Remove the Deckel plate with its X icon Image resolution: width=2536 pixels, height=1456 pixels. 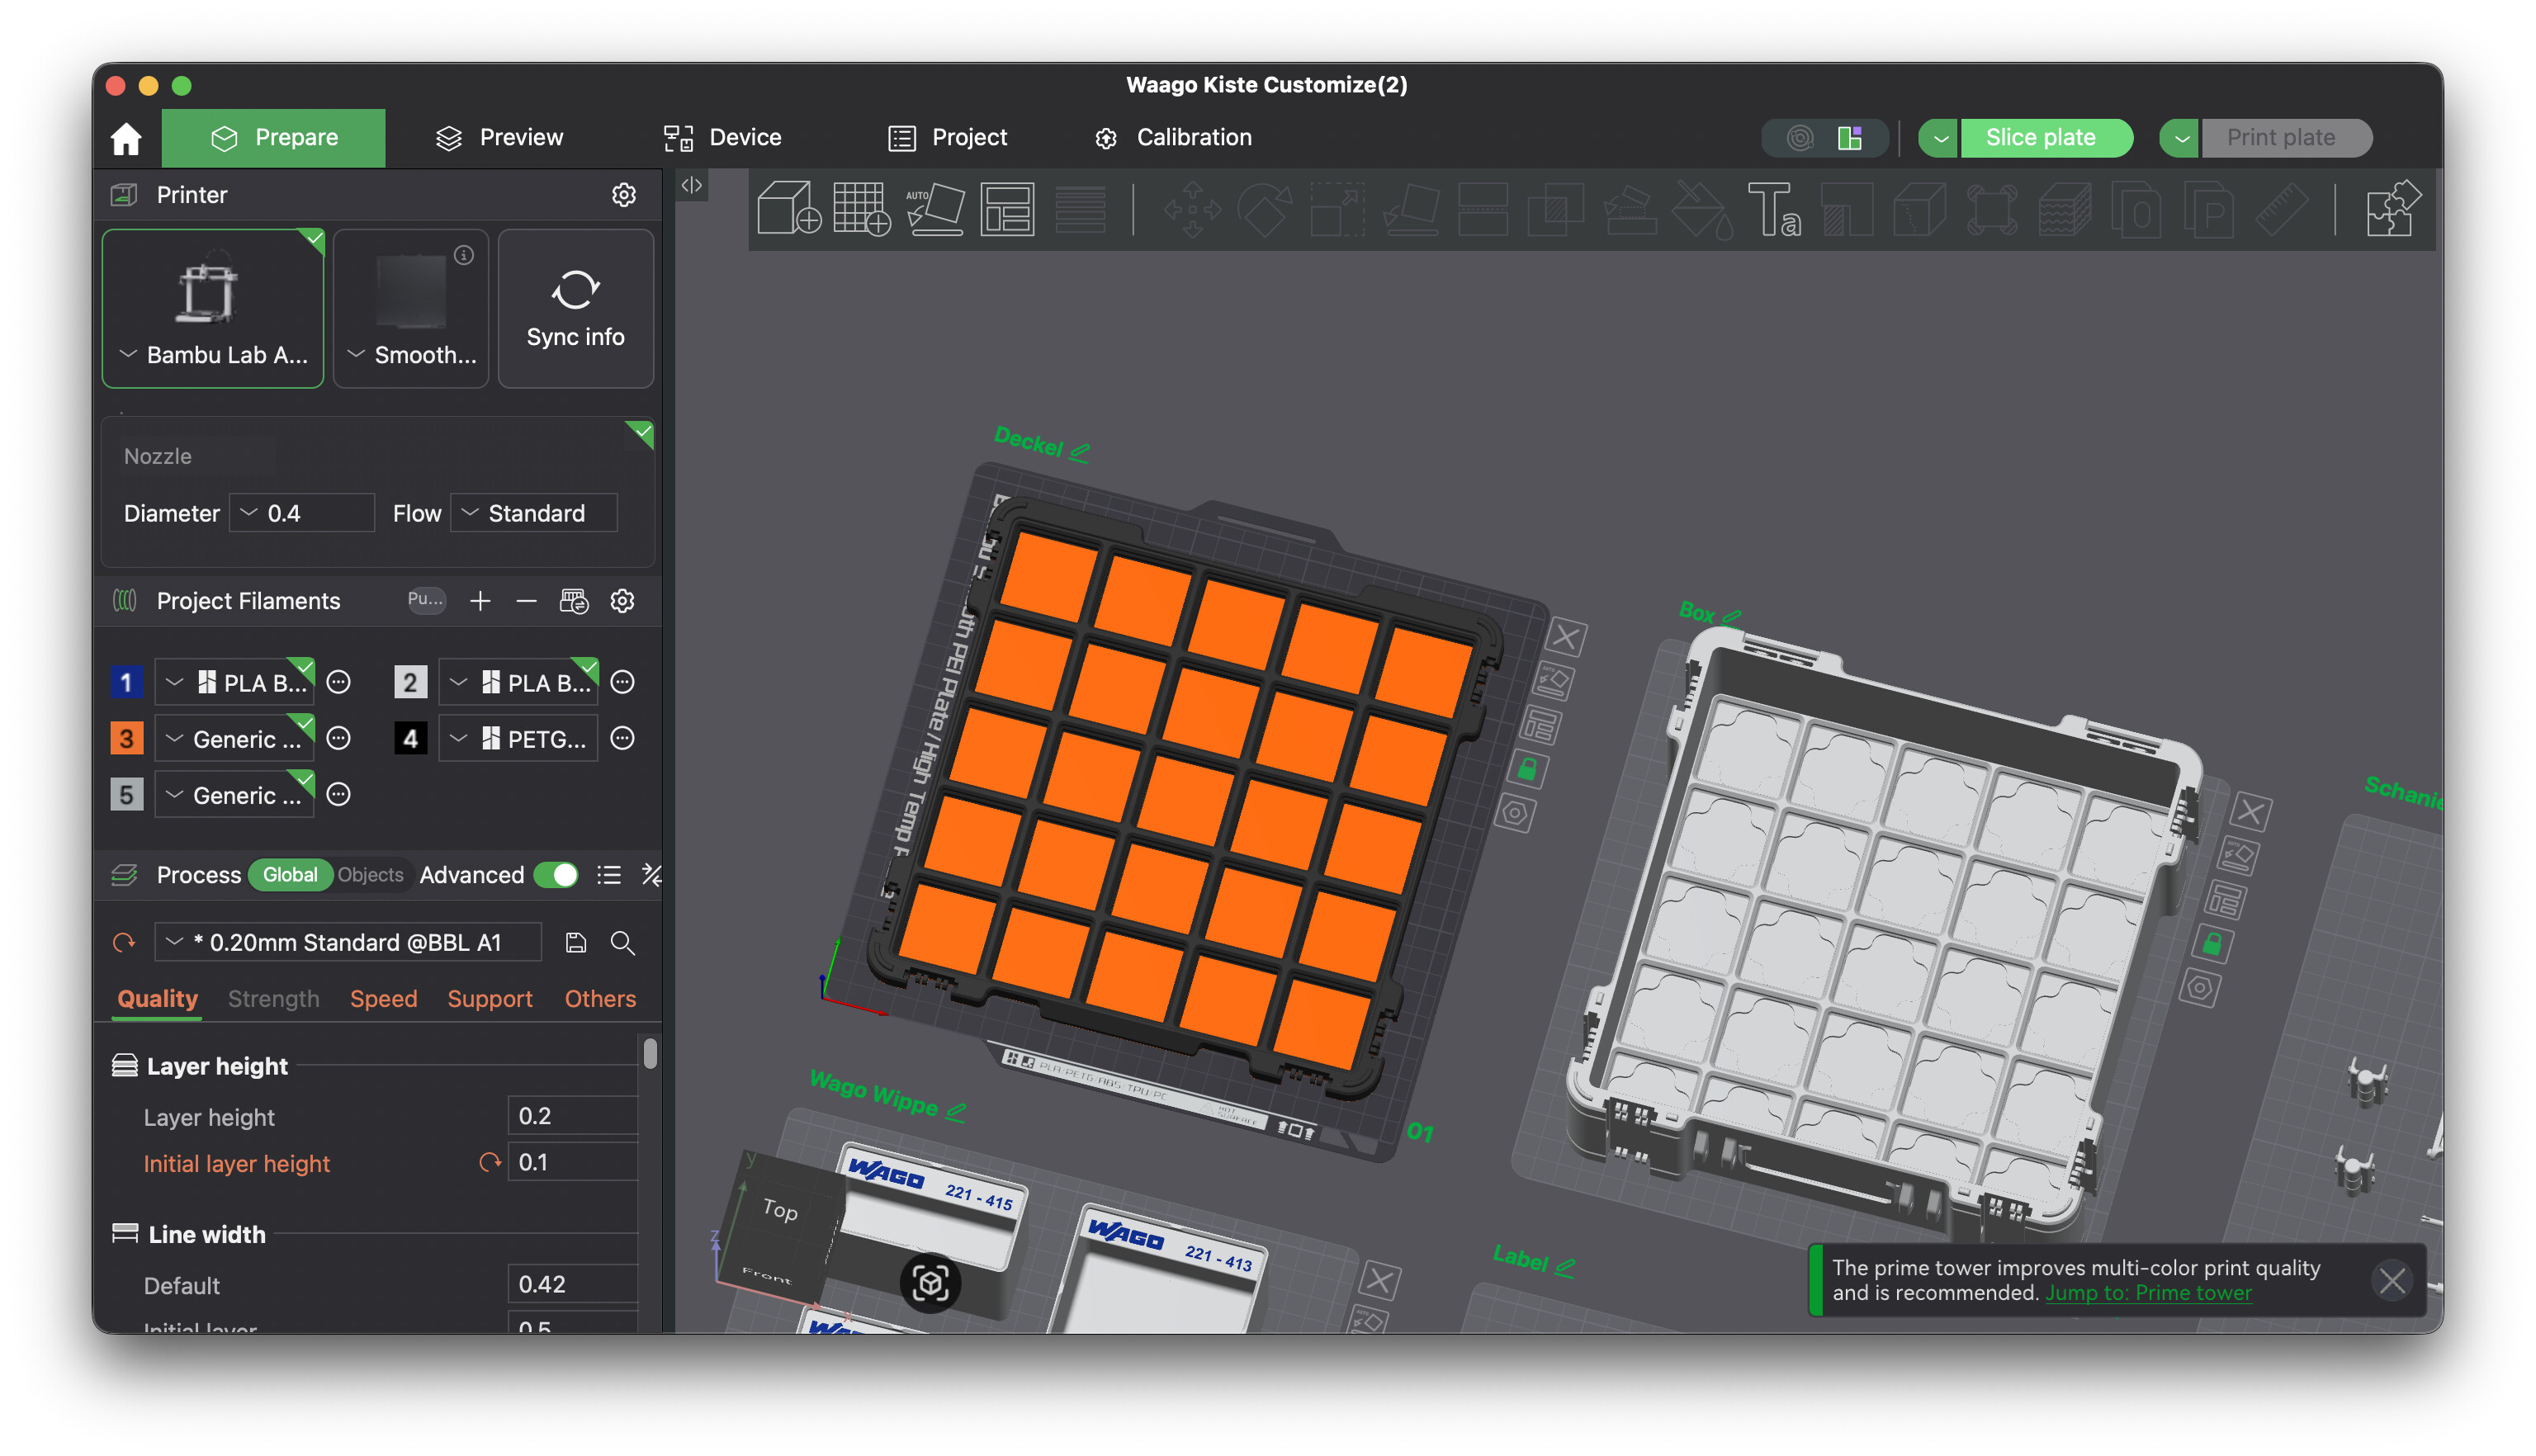click(1566, 637)
